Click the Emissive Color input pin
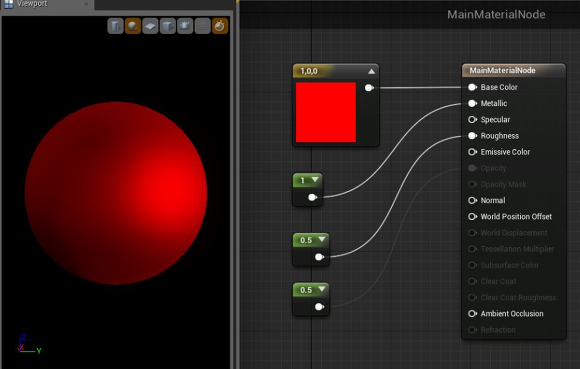This screenshot has height=369, width=580. [x=472, y=152]
